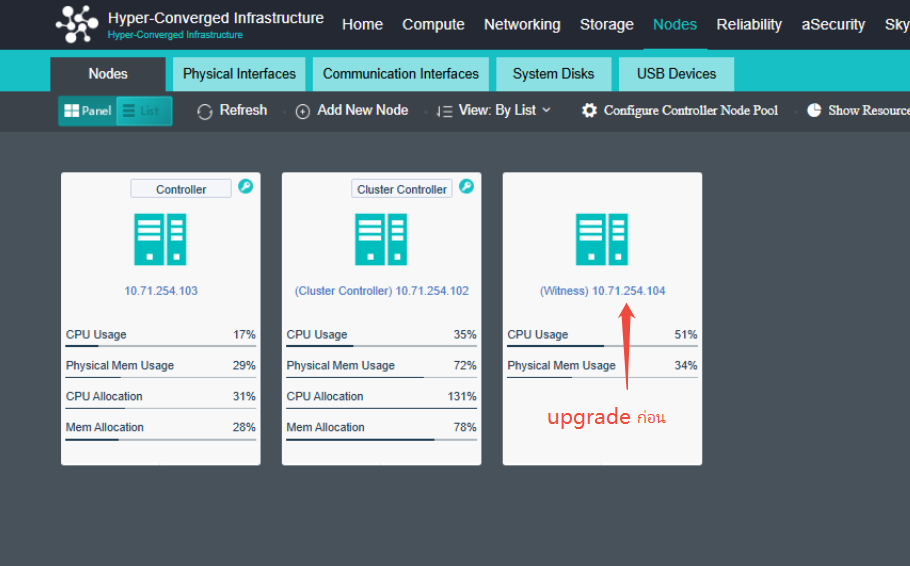Switch to Physical Interfaces tab

(239, 74)
